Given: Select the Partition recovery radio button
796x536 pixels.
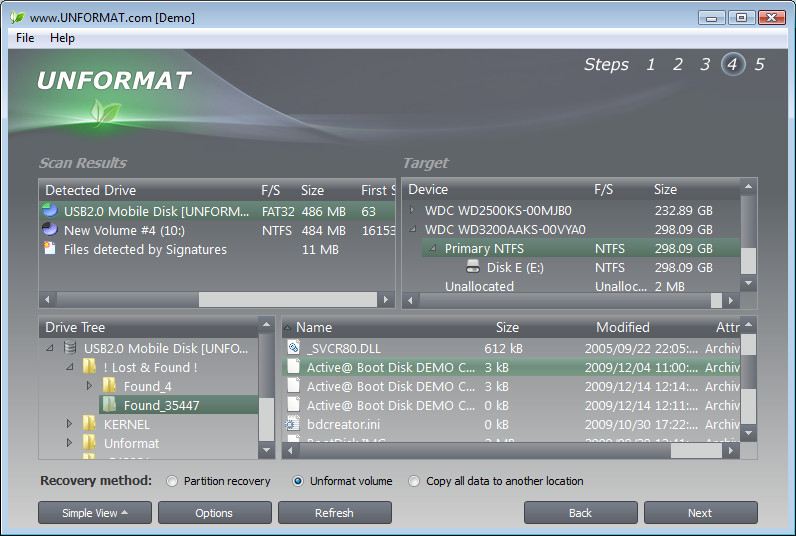Looking at the screenshot, I should 172,481.
